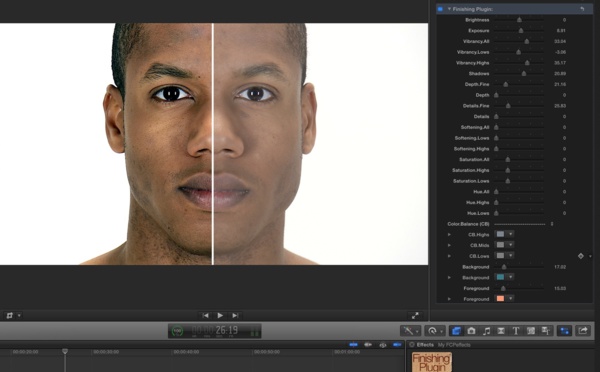The width and height of the screenshot is (600, 372).
Task: Toggle the Inspector panel button
Action: point(564,331)
